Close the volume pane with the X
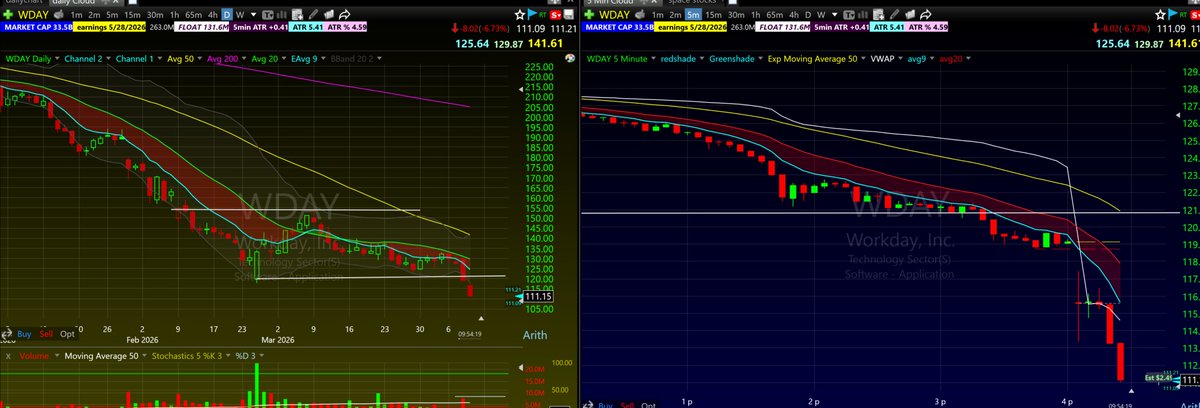 [7, 355]
